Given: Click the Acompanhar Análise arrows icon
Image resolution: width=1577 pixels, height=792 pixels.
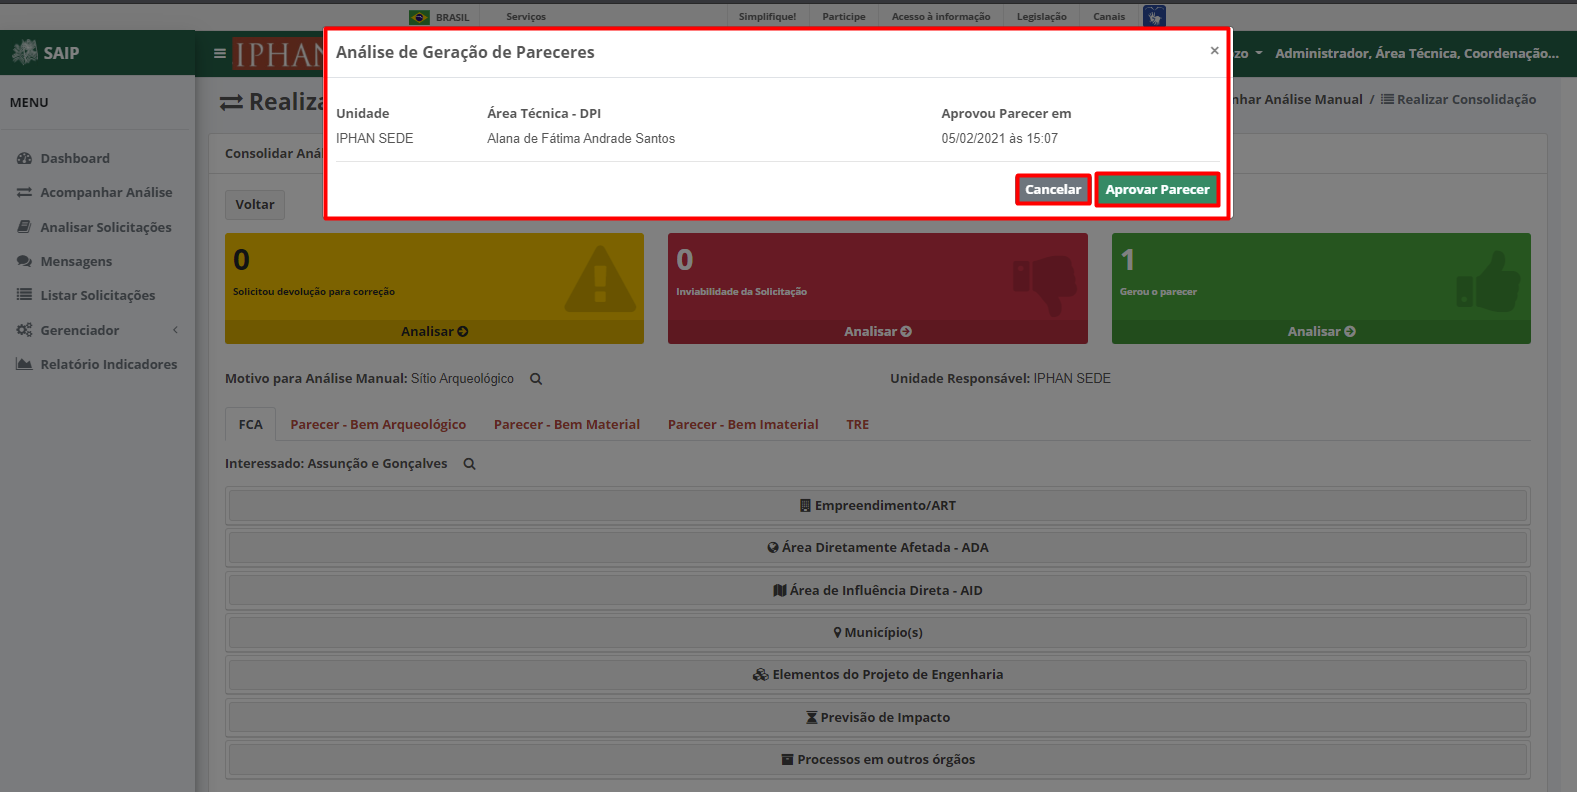Looking at the screenshot, I should (x=24, y=192).
